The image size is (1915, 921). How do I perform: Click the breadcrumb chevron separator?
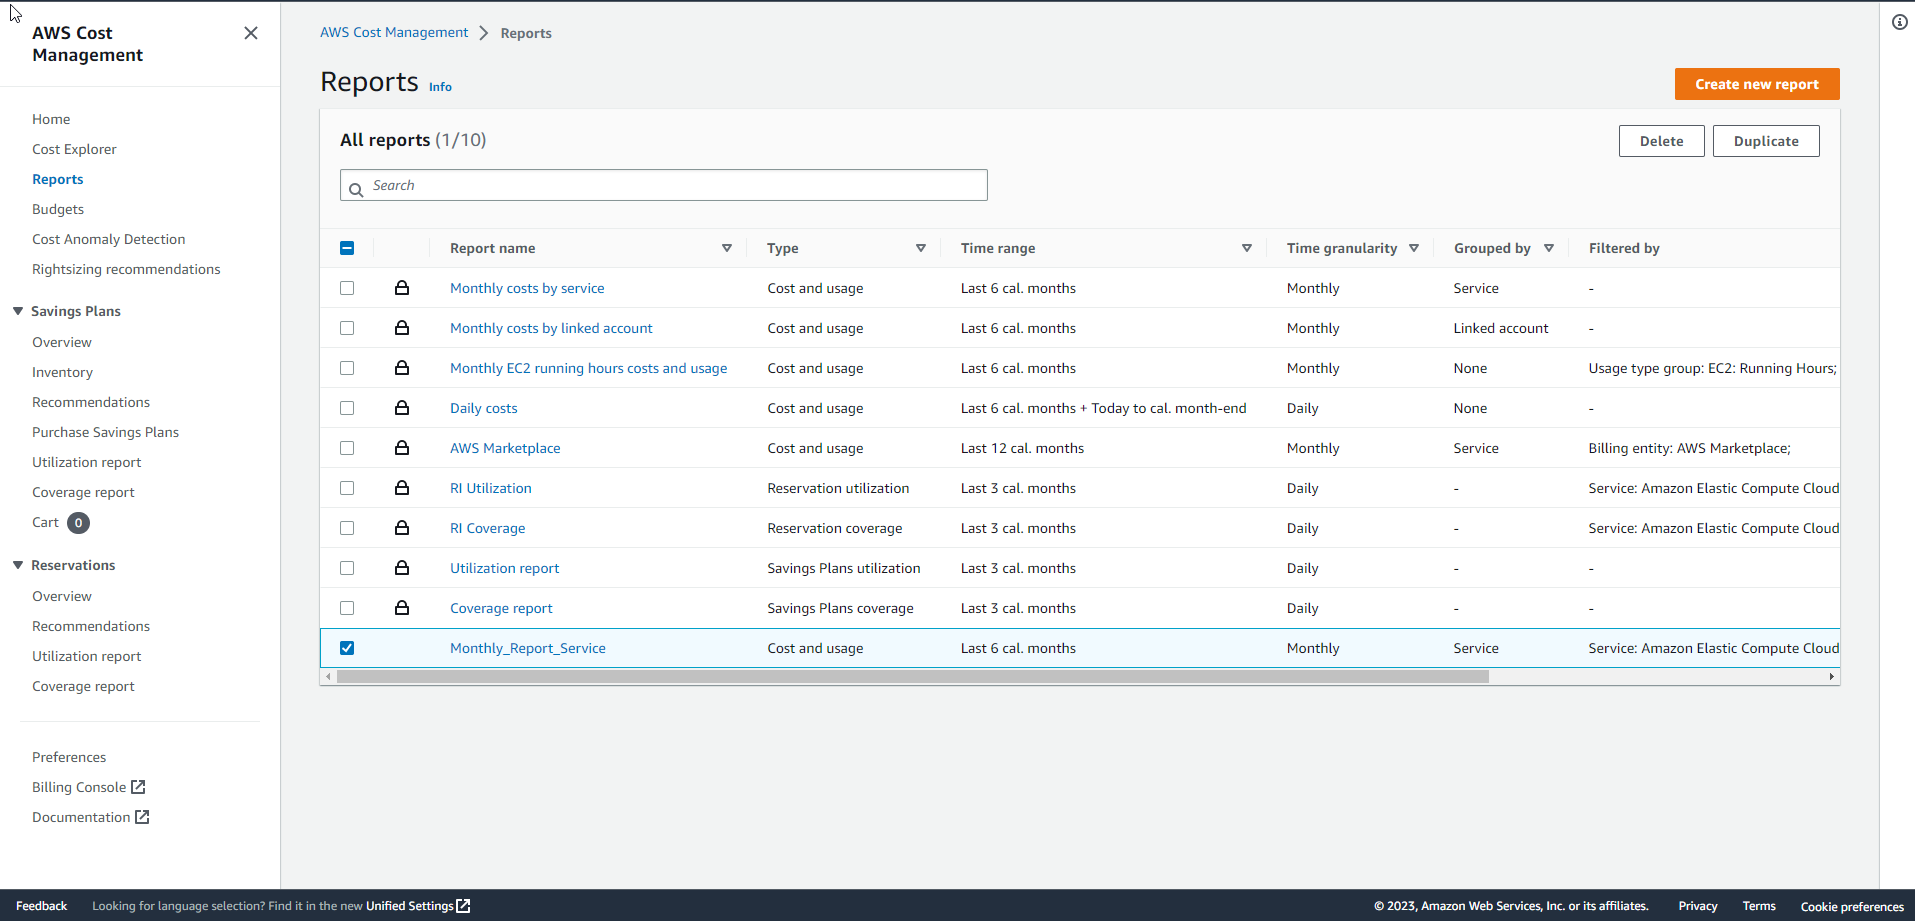tap(484, 33)
